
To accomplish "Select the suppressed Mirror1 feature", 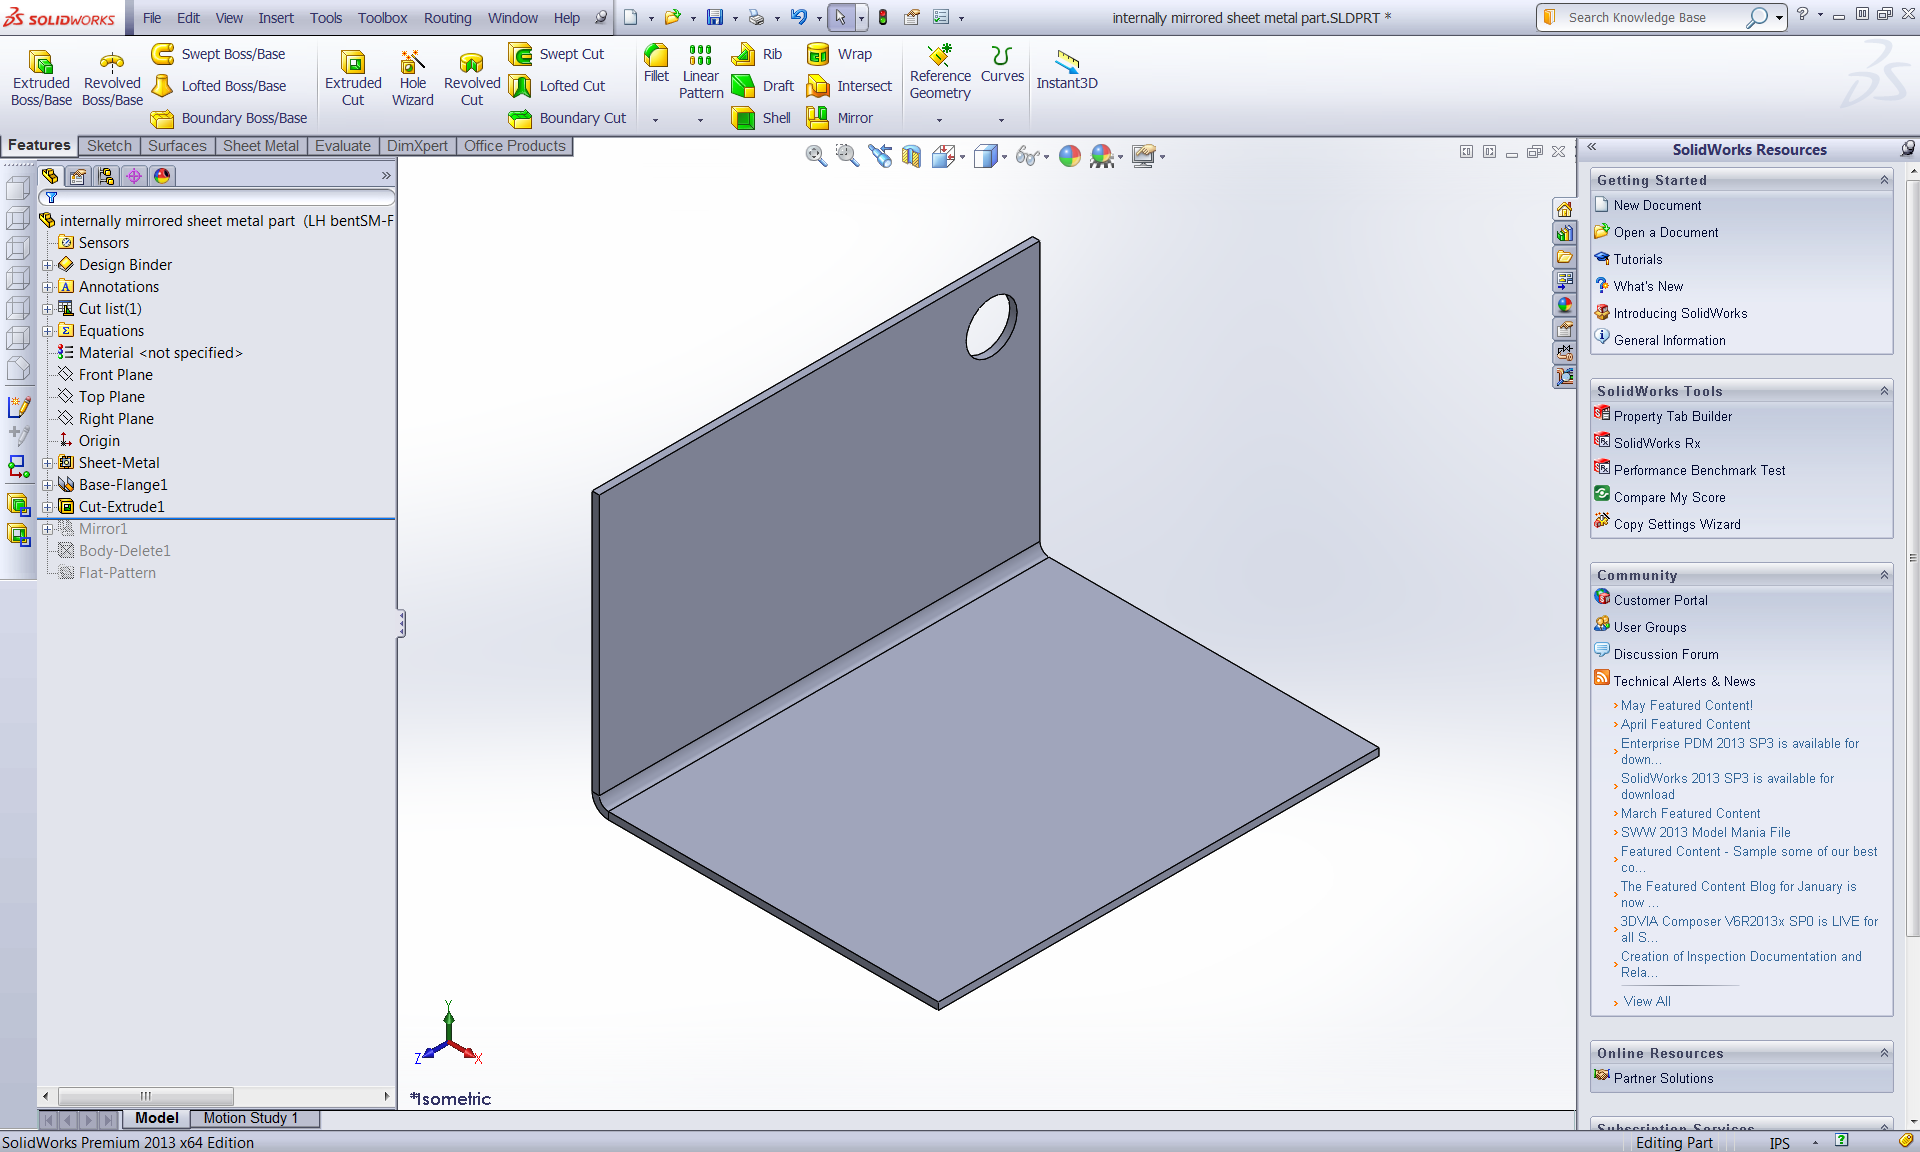I will coord(103,529).
